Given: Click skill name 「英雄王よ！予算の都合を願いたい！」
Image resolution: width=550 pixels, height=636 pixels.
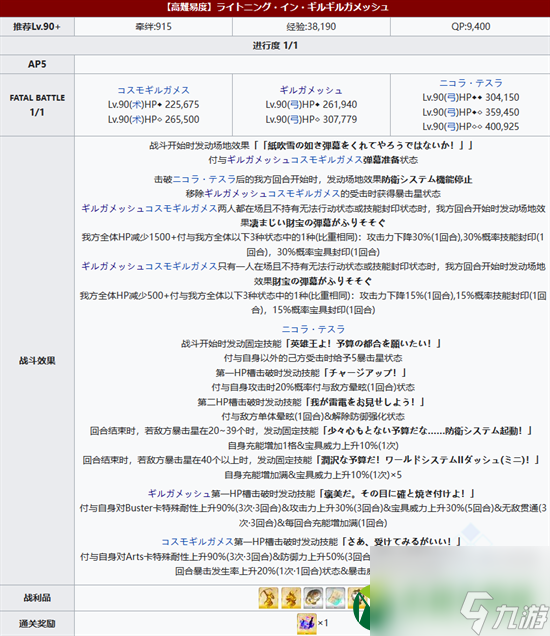Looking at the screenshot, I should [x=362, y=344].
